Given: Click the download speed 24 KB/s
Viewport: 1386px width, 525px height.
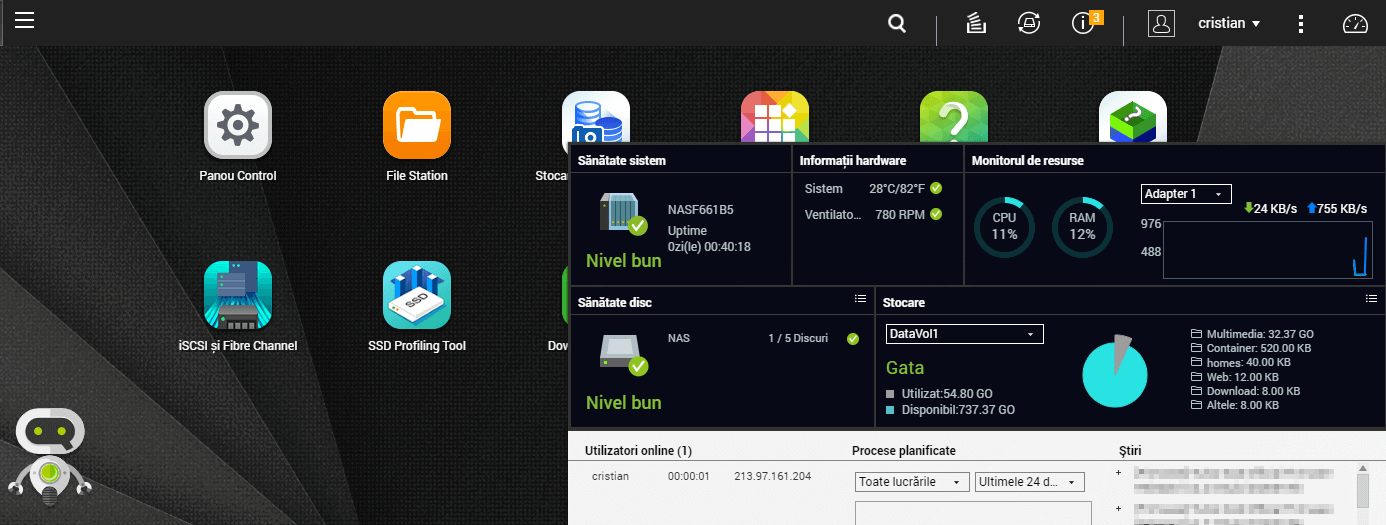Looking at the screenshot, I should (x=1270, y=209).
